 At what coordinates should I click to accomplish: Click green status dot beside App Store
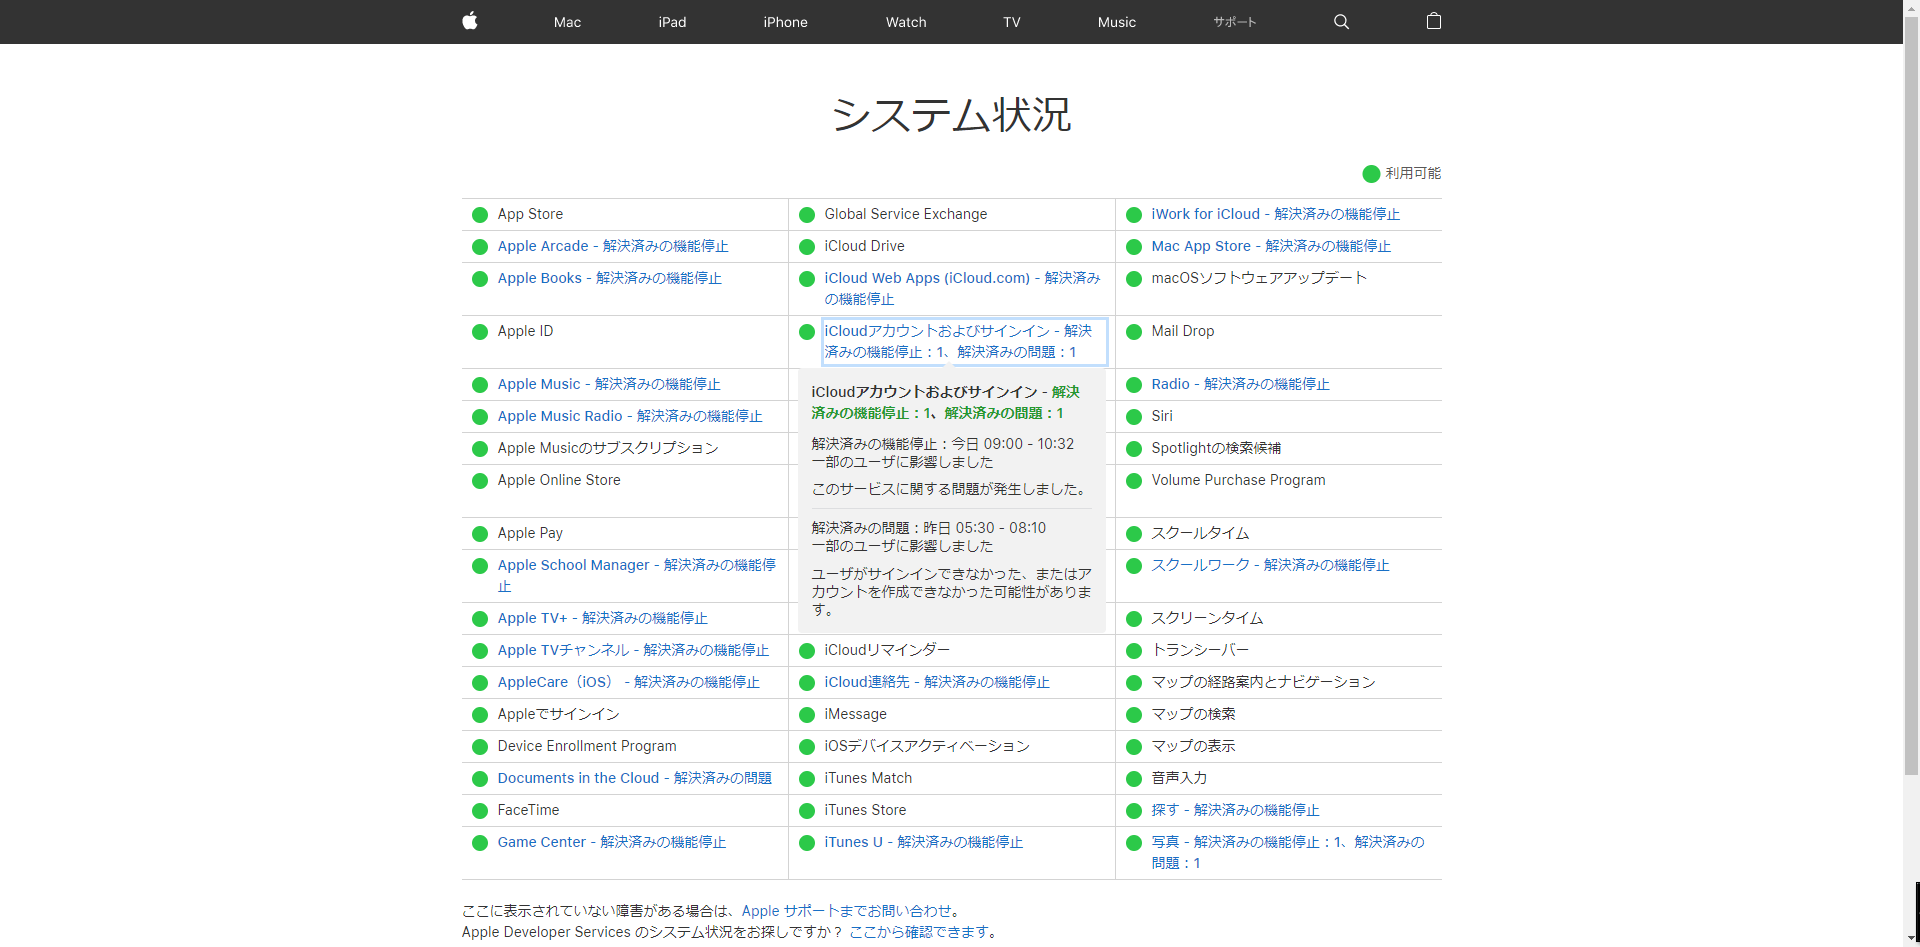480,215
